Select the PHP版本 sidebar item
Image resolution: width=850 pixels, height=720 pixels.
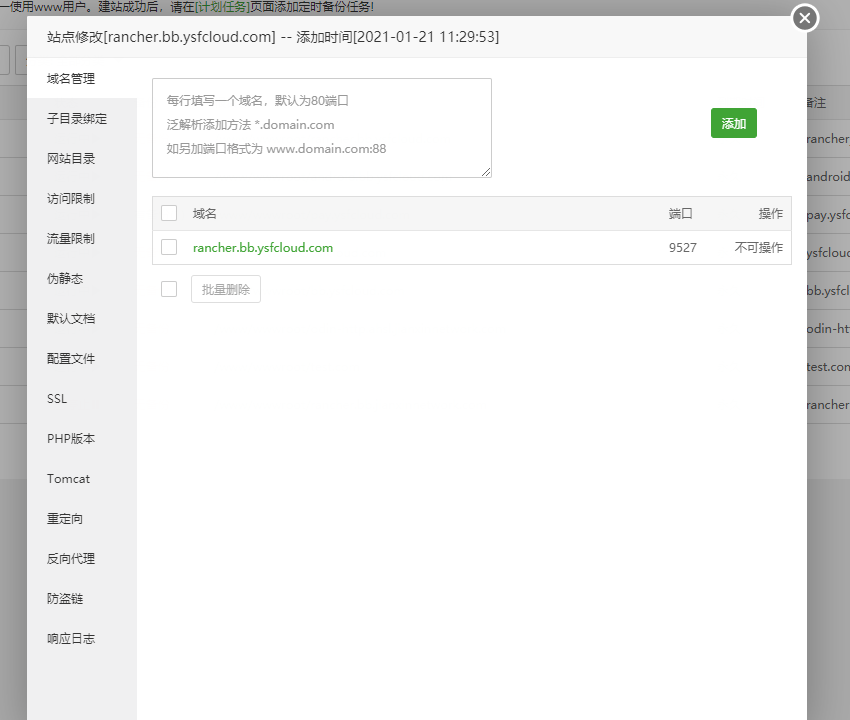tap(68, 438)
